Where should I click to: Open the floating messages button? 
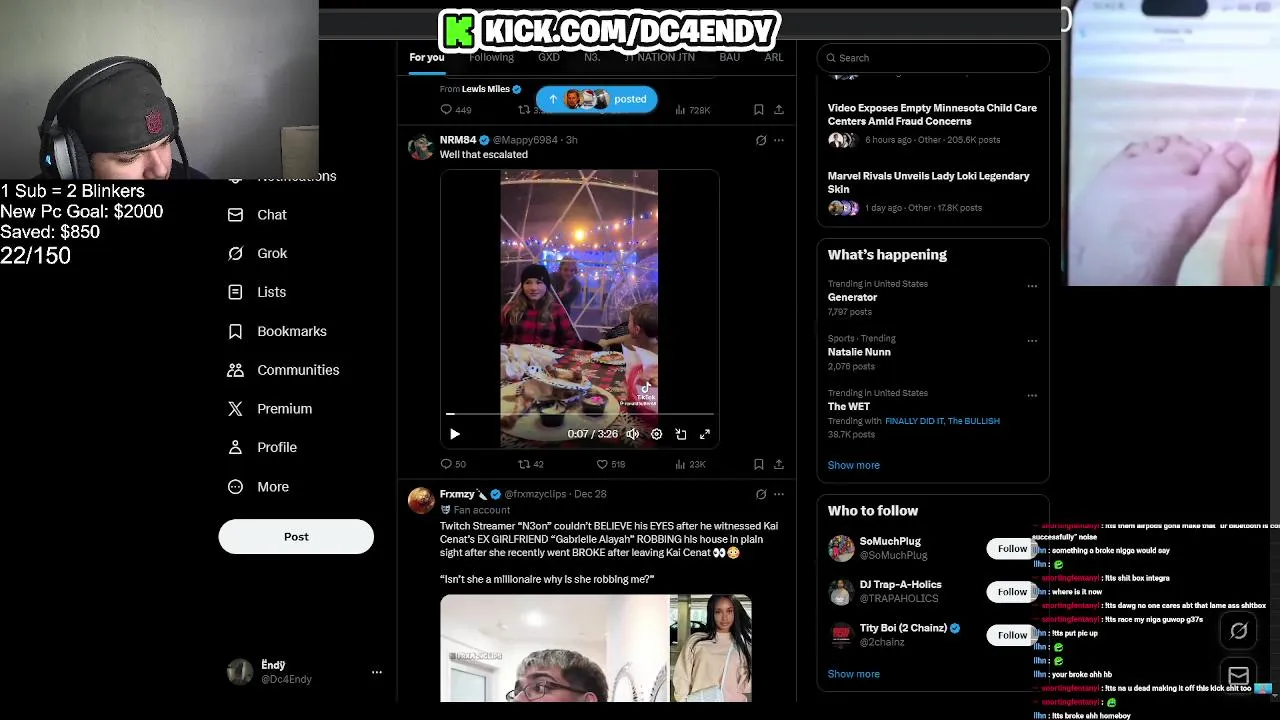(x=1239, y=676)
